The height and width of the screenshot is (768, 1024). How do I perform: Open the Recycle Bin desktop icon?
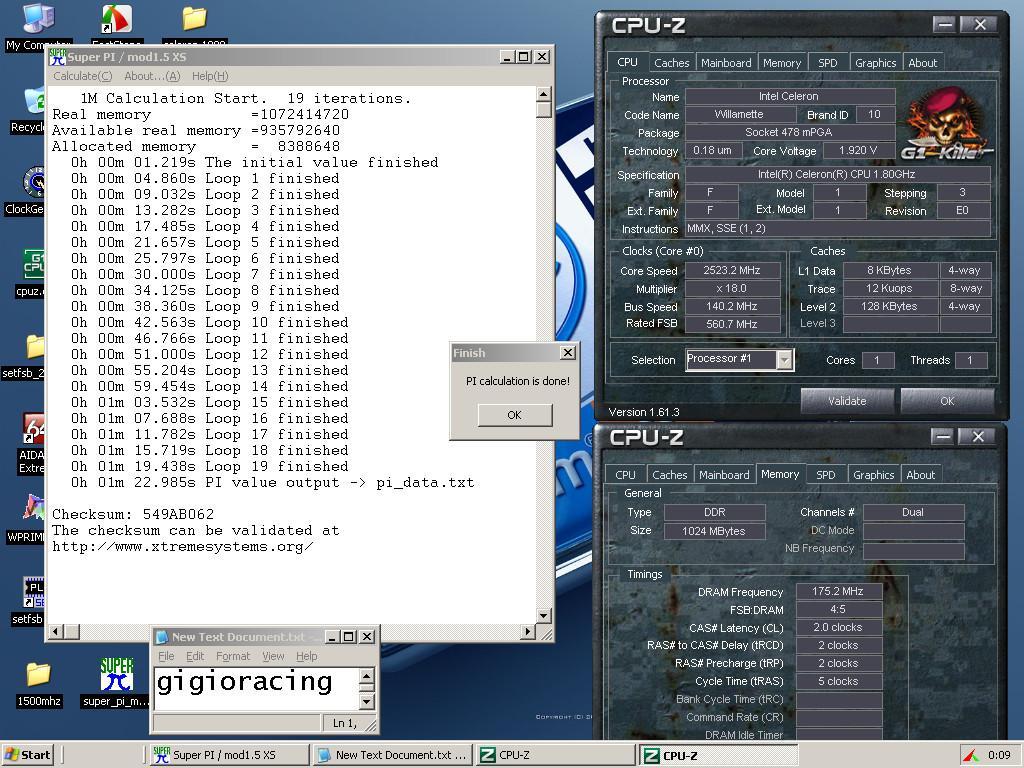click(x=33, y=103)
